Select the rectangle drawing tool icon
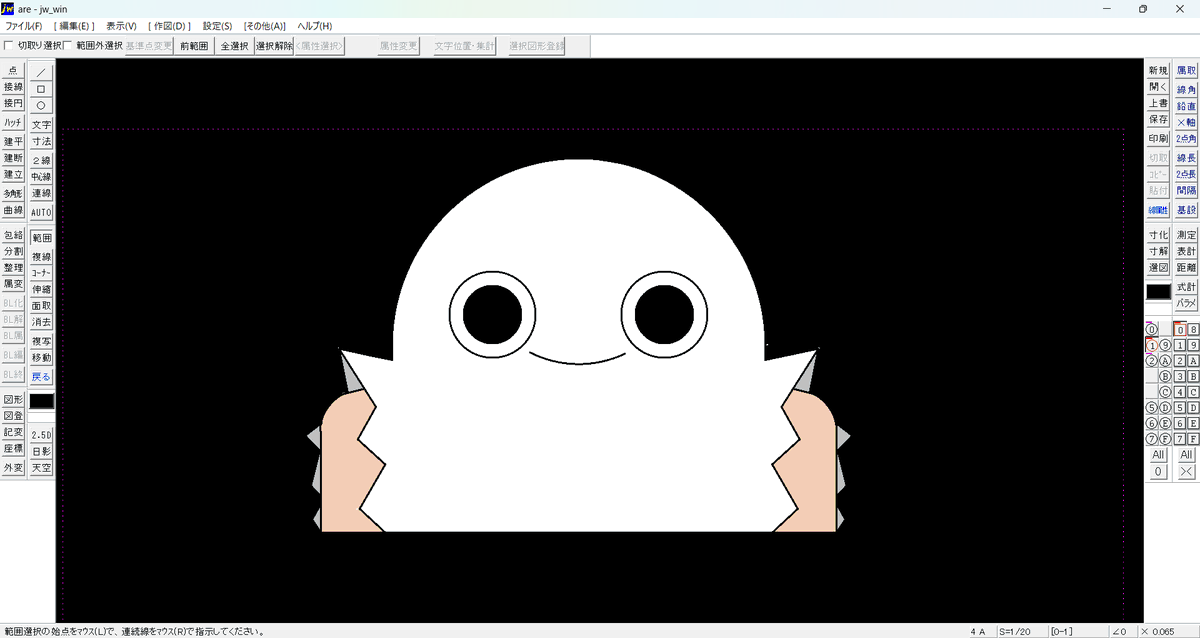This screenshot has height=638, width=1200. [41, 89]
